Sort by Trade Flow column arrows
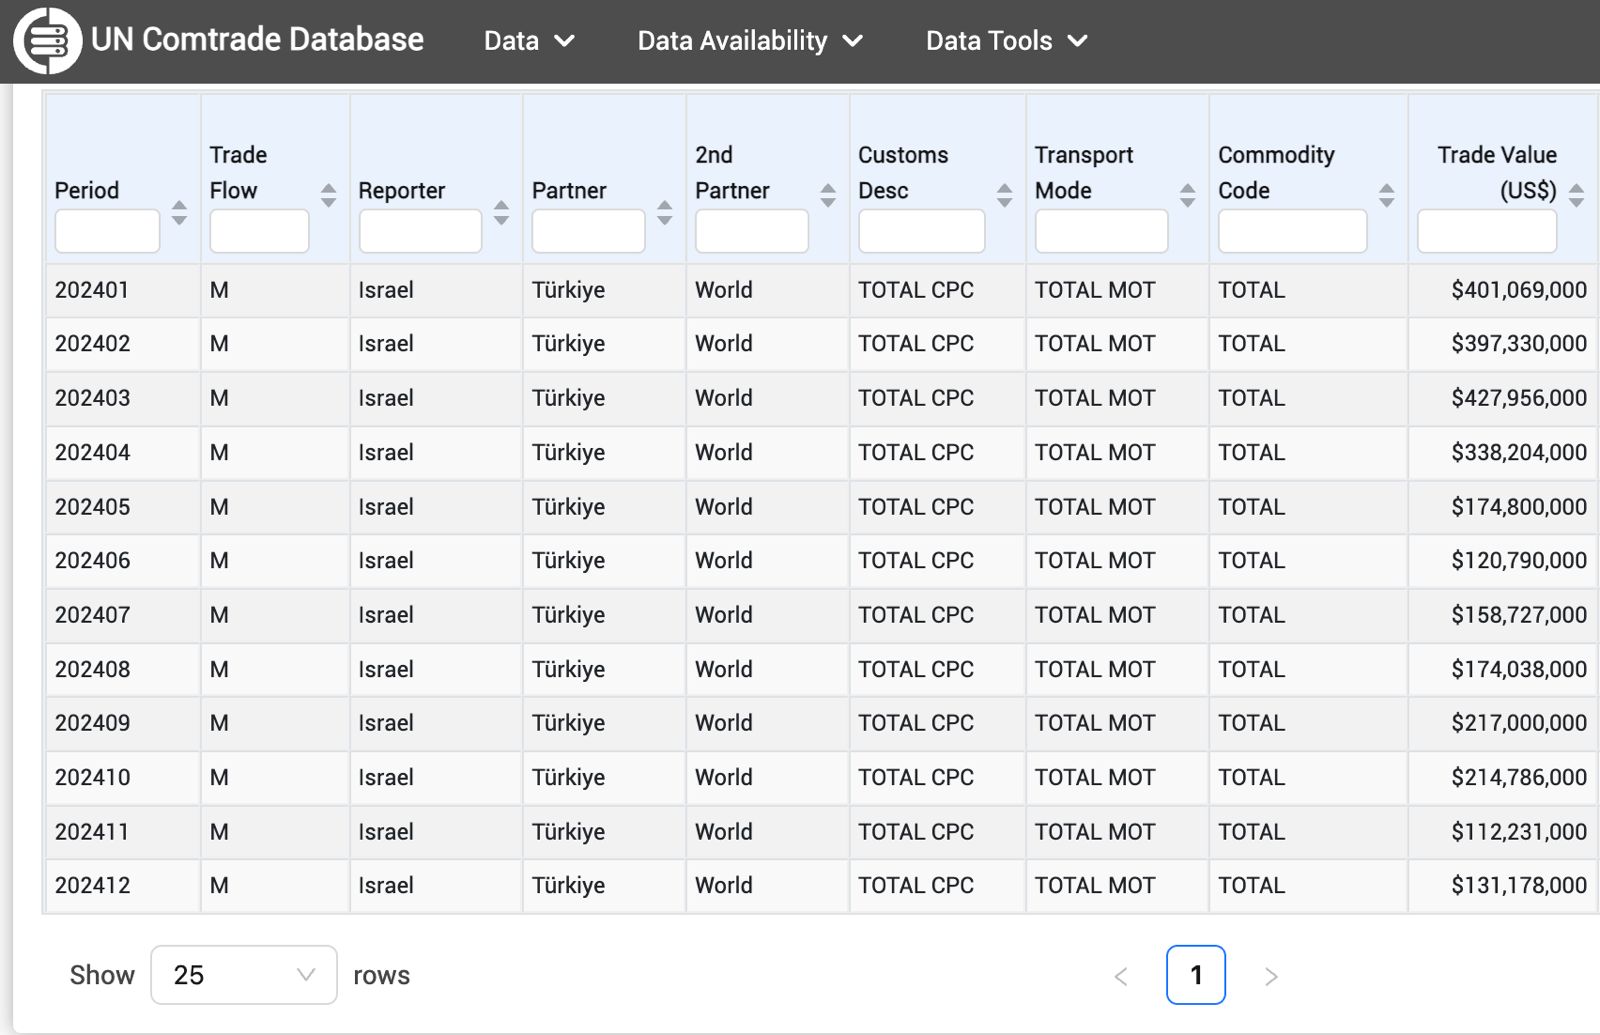Viewport: 1600px width, 1035px height. 328,195
